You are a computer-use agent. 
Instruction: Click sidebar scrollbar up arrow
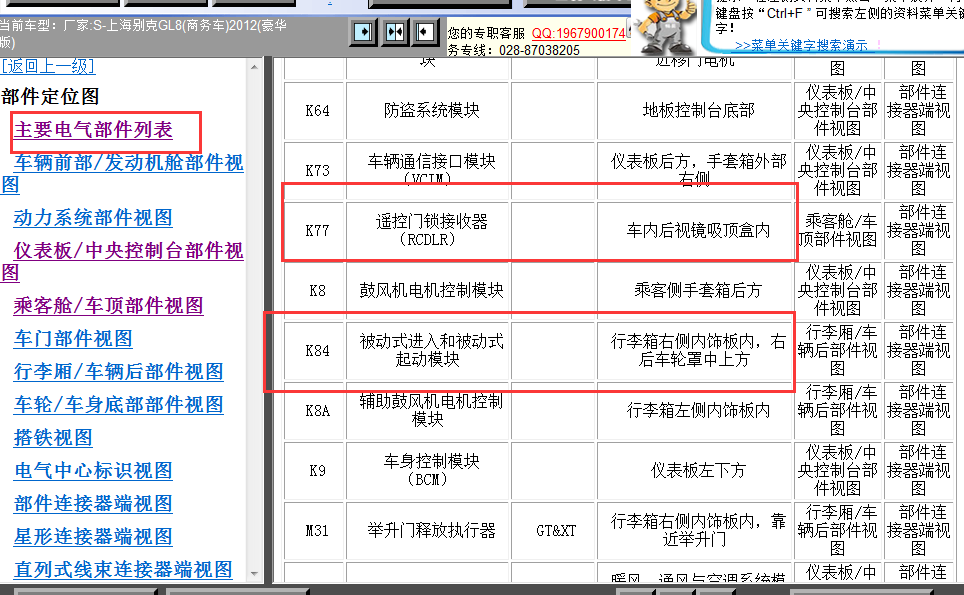(x=255, y=66)
